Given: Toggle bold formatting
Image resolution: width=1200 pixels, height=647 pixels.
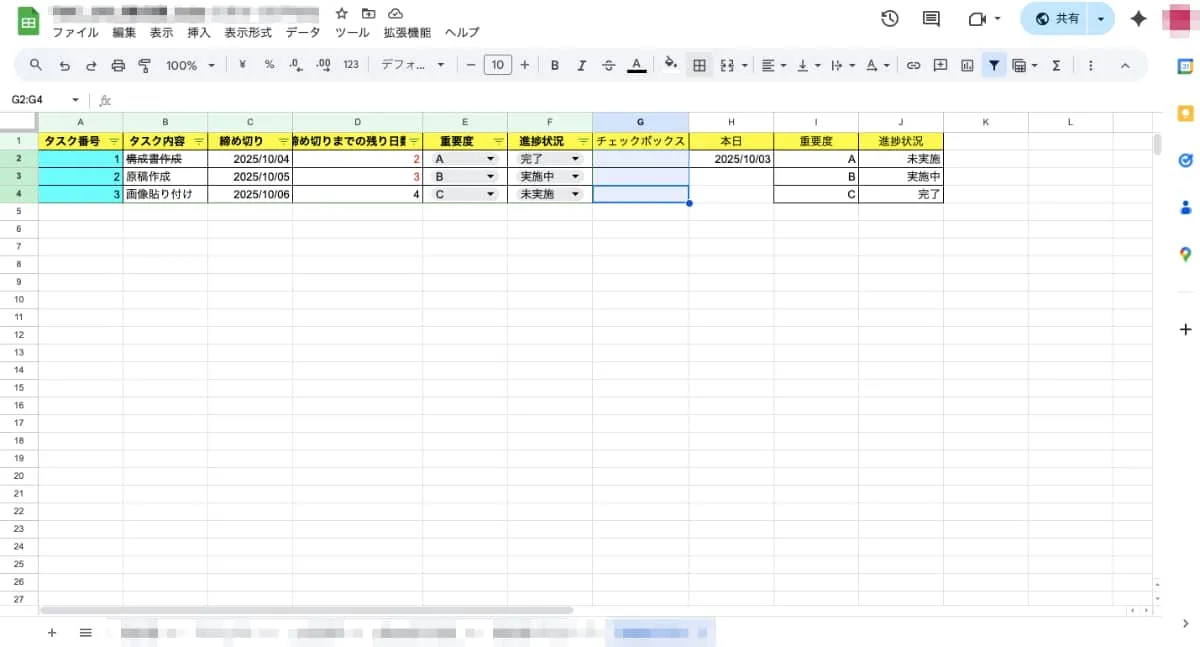Looking at the screenshot, I should click(x=554, y=65).
